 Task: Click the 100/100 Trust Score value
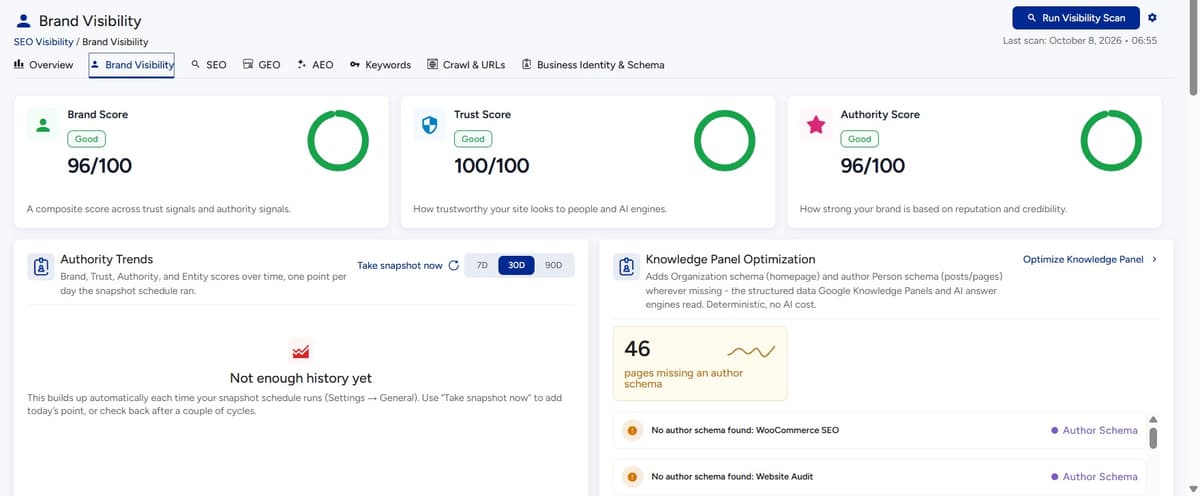point(492,166)
